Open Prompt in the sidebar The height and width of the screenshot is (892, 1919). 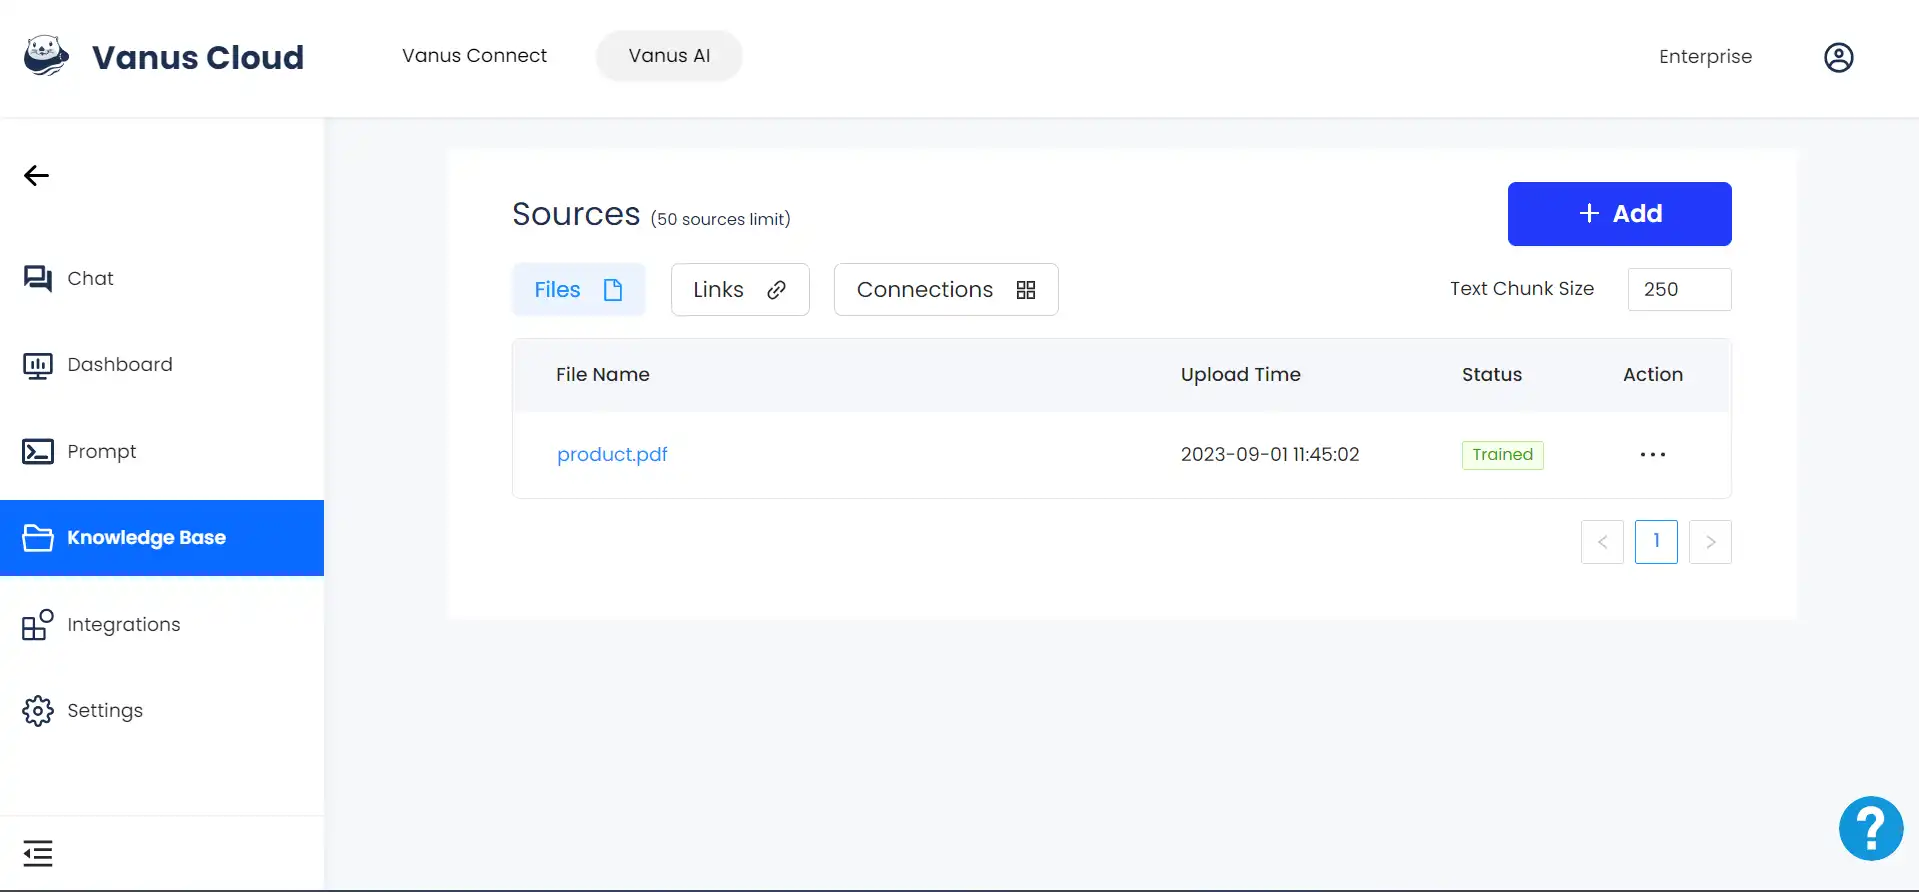coord(162,451)
